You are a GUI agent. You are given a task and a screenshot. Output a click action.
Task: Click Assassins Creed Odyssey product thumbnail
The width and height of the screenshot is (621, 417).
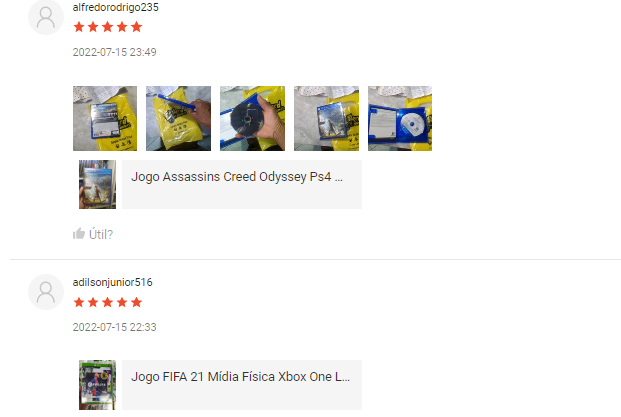pos(97,185)
